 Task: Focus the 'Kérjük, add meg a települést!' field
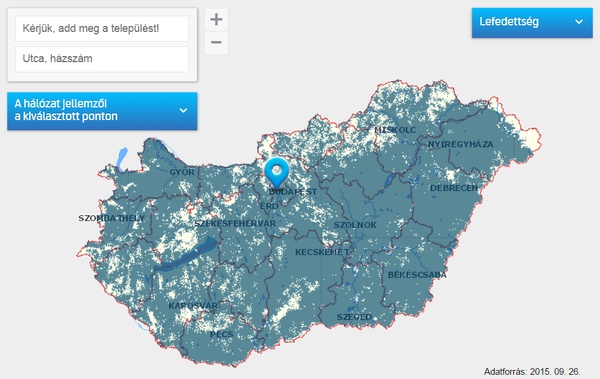(x=102, y=28)
